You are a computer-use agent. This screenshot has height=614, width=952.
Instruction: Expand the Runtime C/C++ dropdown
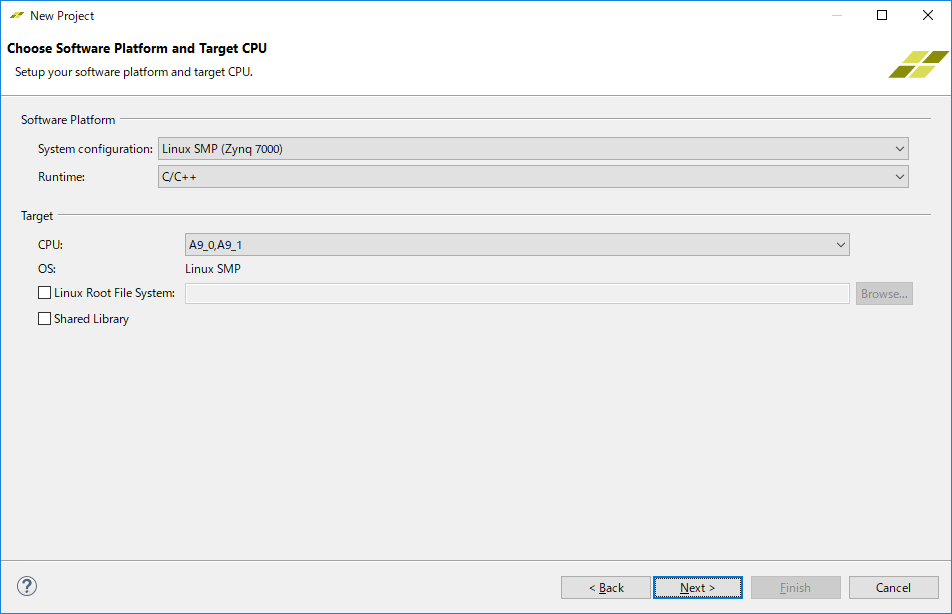pos(533,176)
